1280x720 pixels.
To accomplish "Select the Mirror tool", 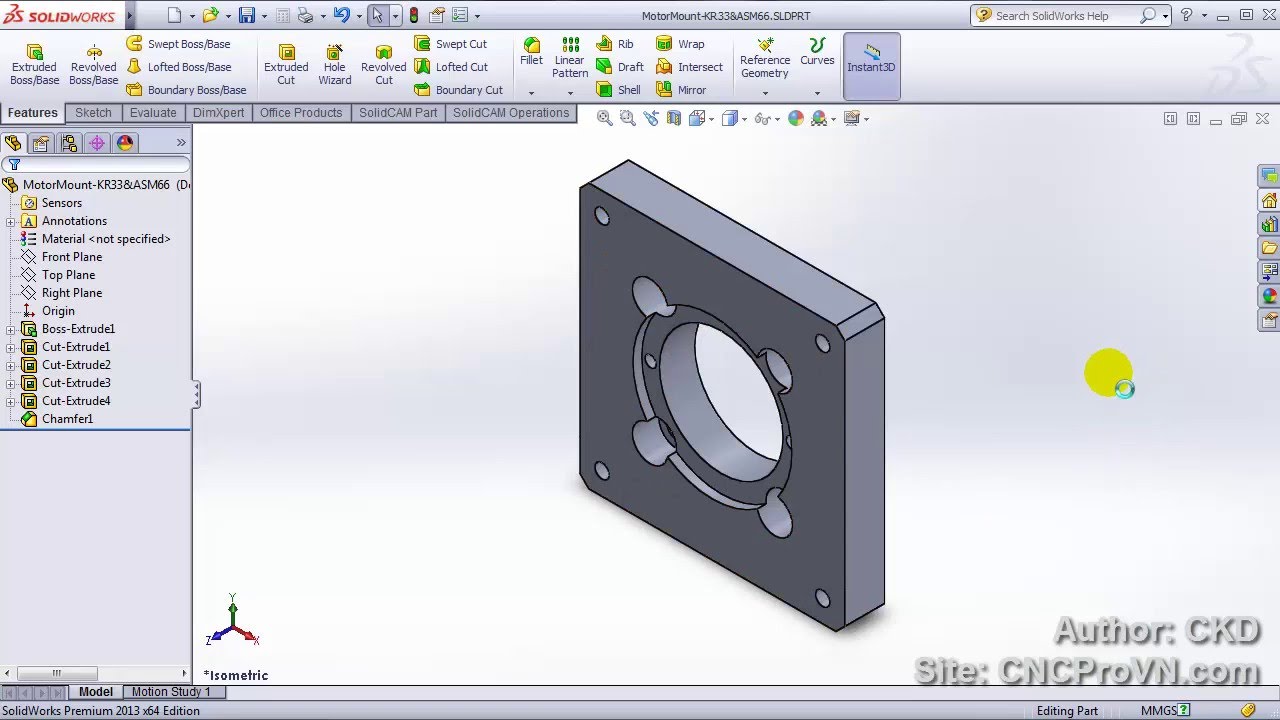I will click(681, 90).
